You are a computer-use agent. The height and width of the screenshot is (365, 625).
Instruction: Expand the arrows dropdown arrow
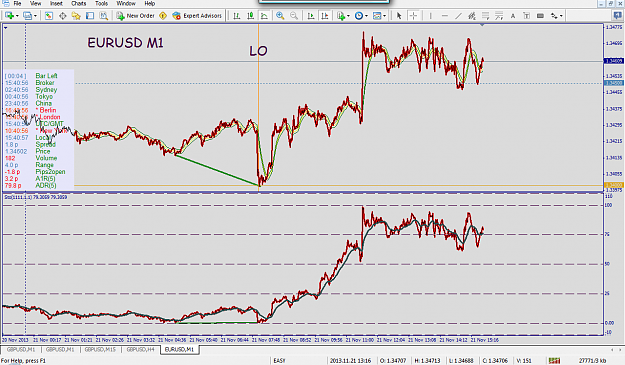[x=561, y=16]
